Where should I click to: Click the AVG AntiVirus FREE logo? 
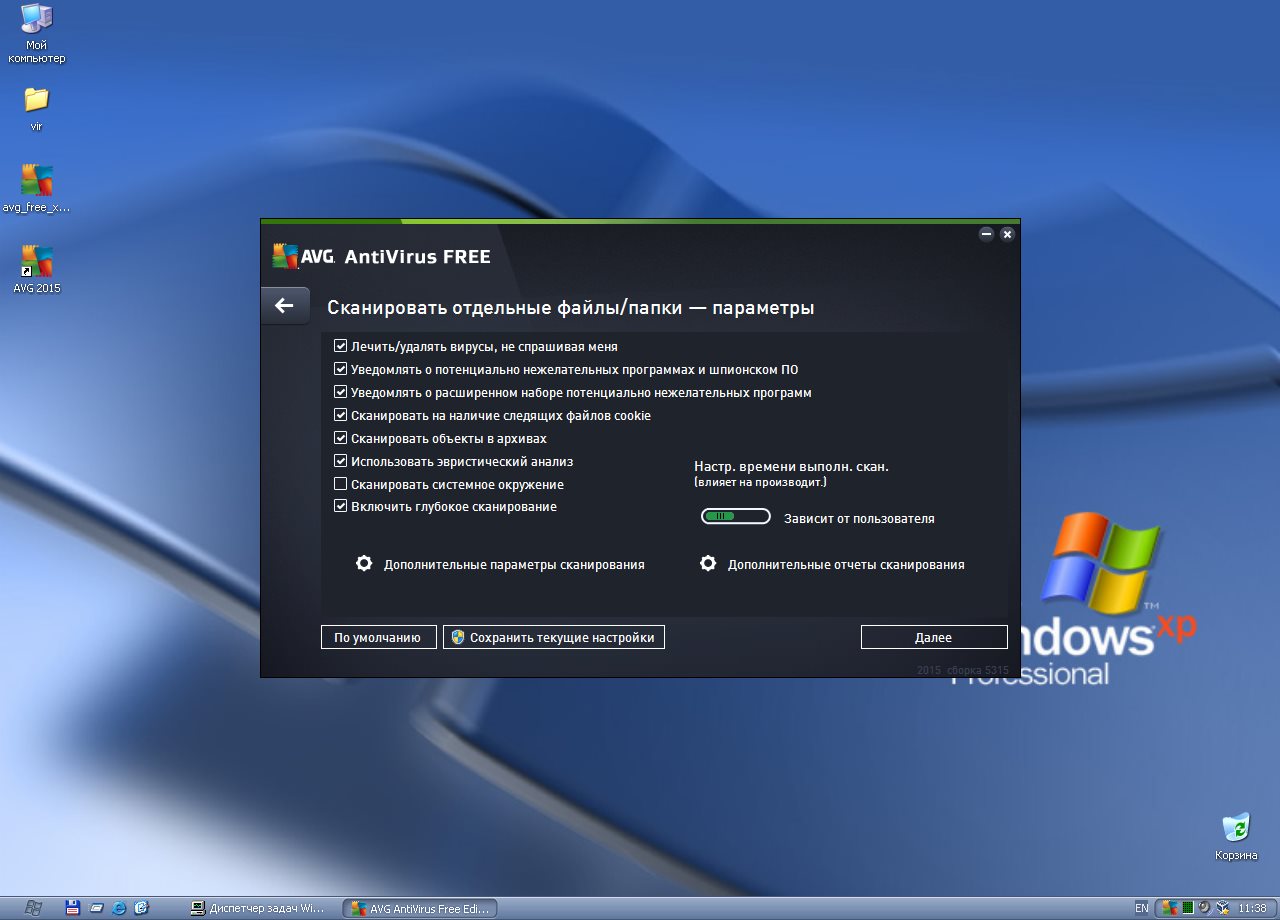(381, 257)
